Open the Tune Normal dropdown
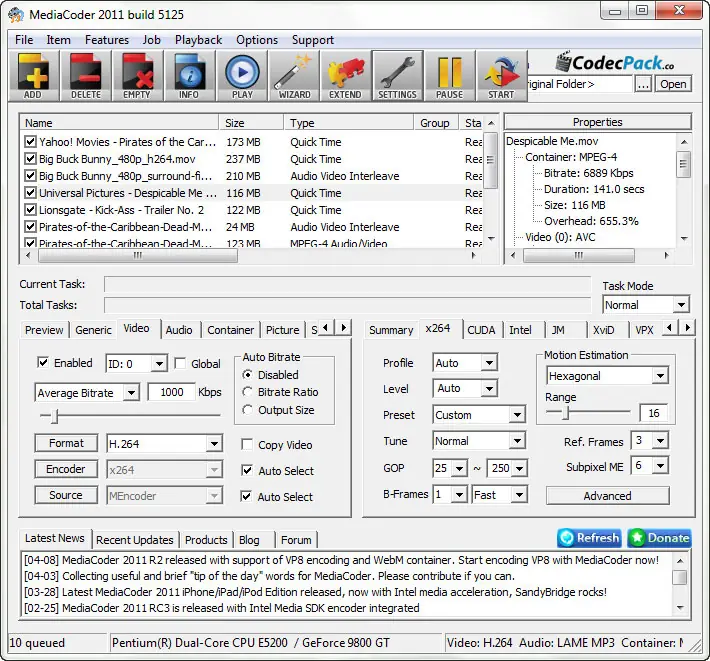The width and height of the screenshot is (710, 661). (479, 441)
